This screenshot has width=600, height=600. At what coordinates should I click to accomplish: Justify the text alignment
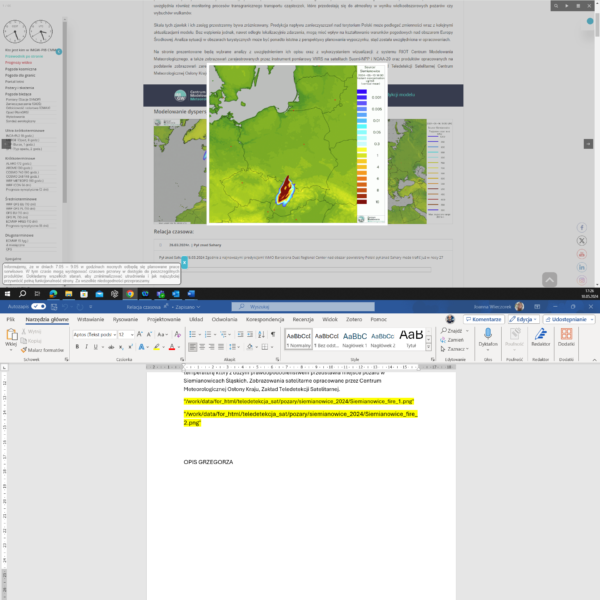pos(221,347)
